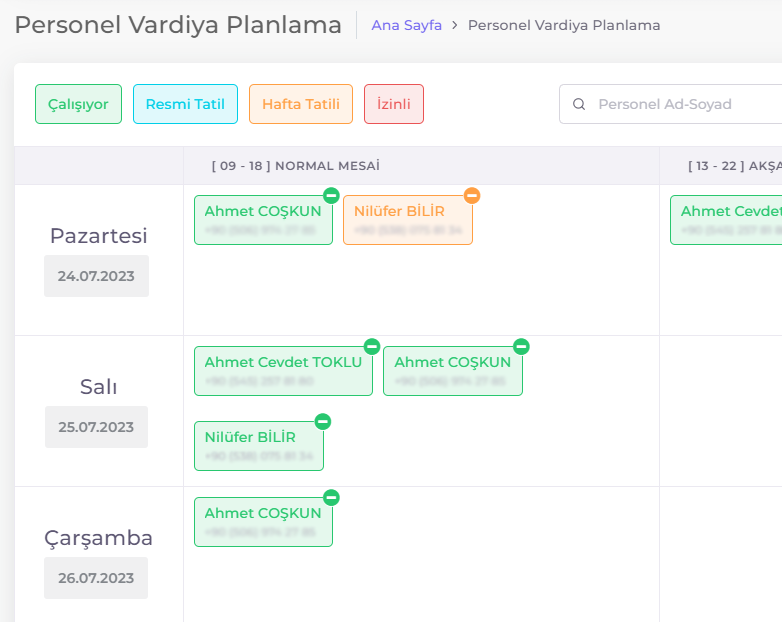Click the search magnifier icon
This screenshot has height=622, width=782.
[579, 104]
